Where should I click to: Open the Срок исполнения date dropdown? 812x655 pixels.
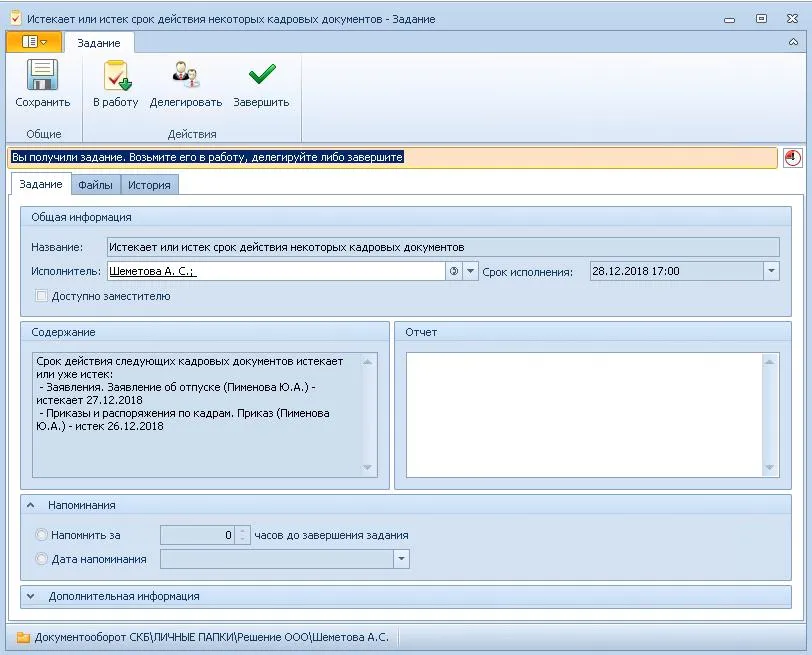click(x=770, y=271)
